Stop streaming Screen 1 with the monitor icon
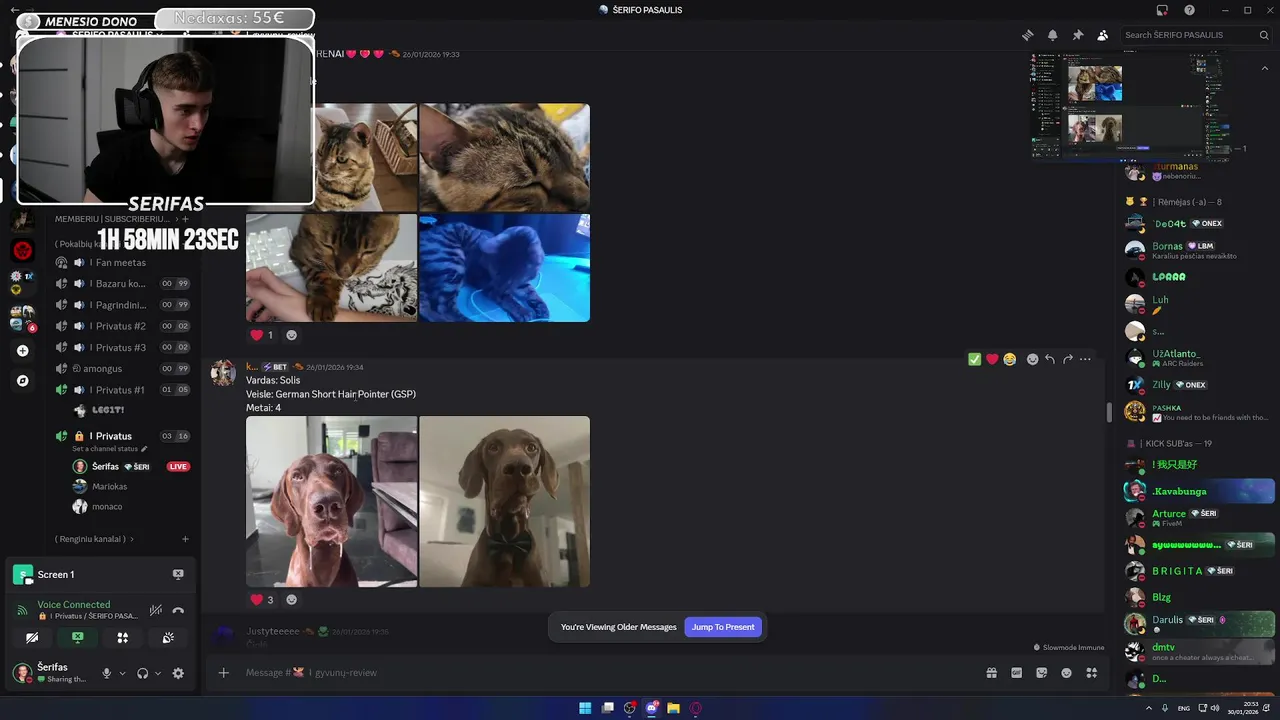 (178, 574)
